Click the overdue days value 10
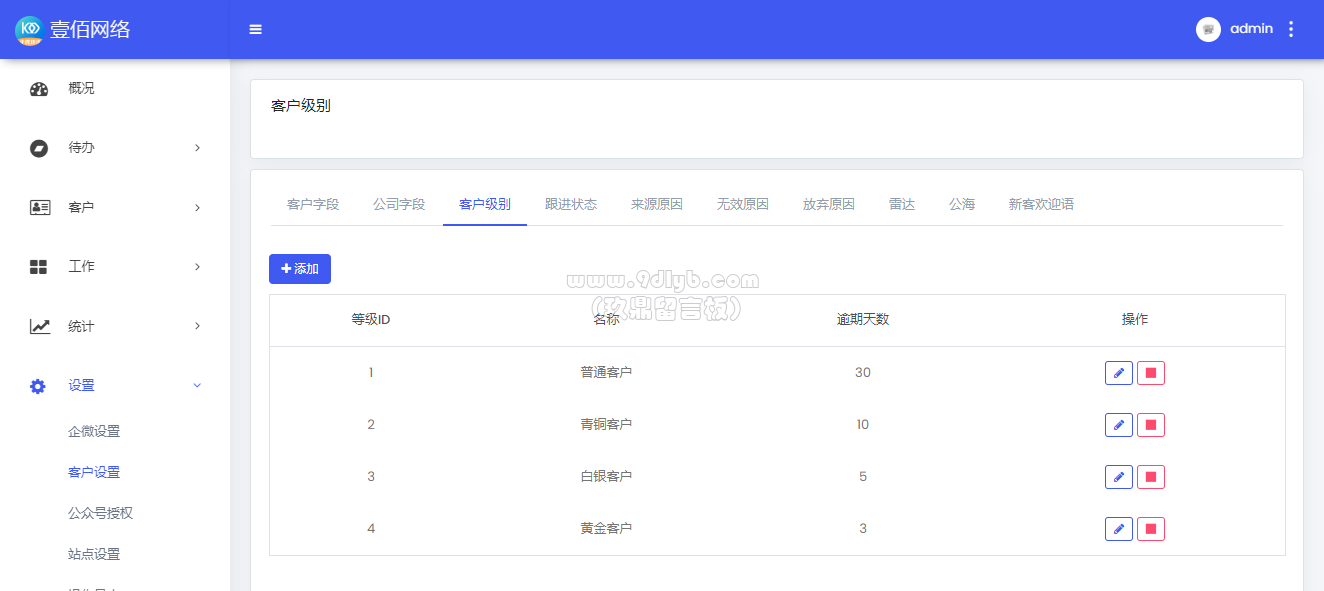This screenshot has width=1324, height=591. tap(863, 425)
